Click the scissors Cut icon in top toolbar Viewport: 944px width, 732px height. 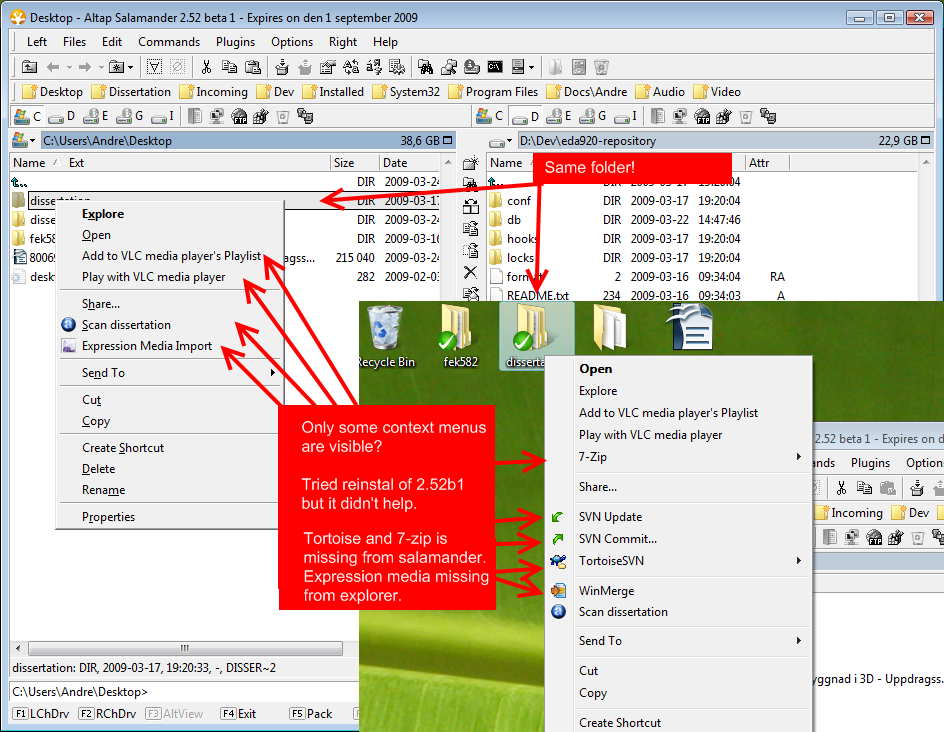point(206,67)
